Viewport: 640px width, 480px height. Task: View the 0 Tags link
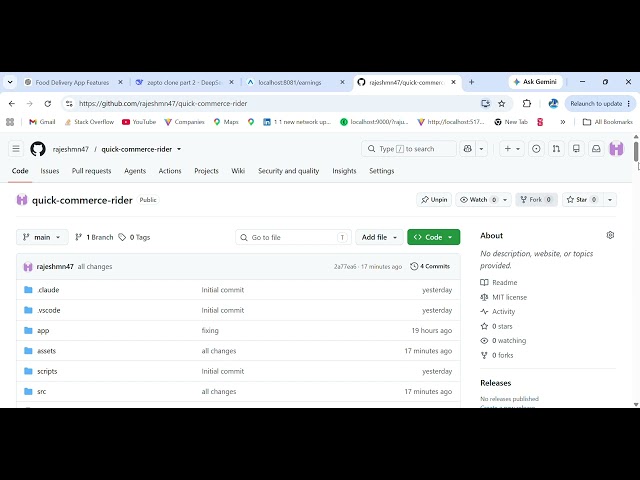(x=134, y=237)
